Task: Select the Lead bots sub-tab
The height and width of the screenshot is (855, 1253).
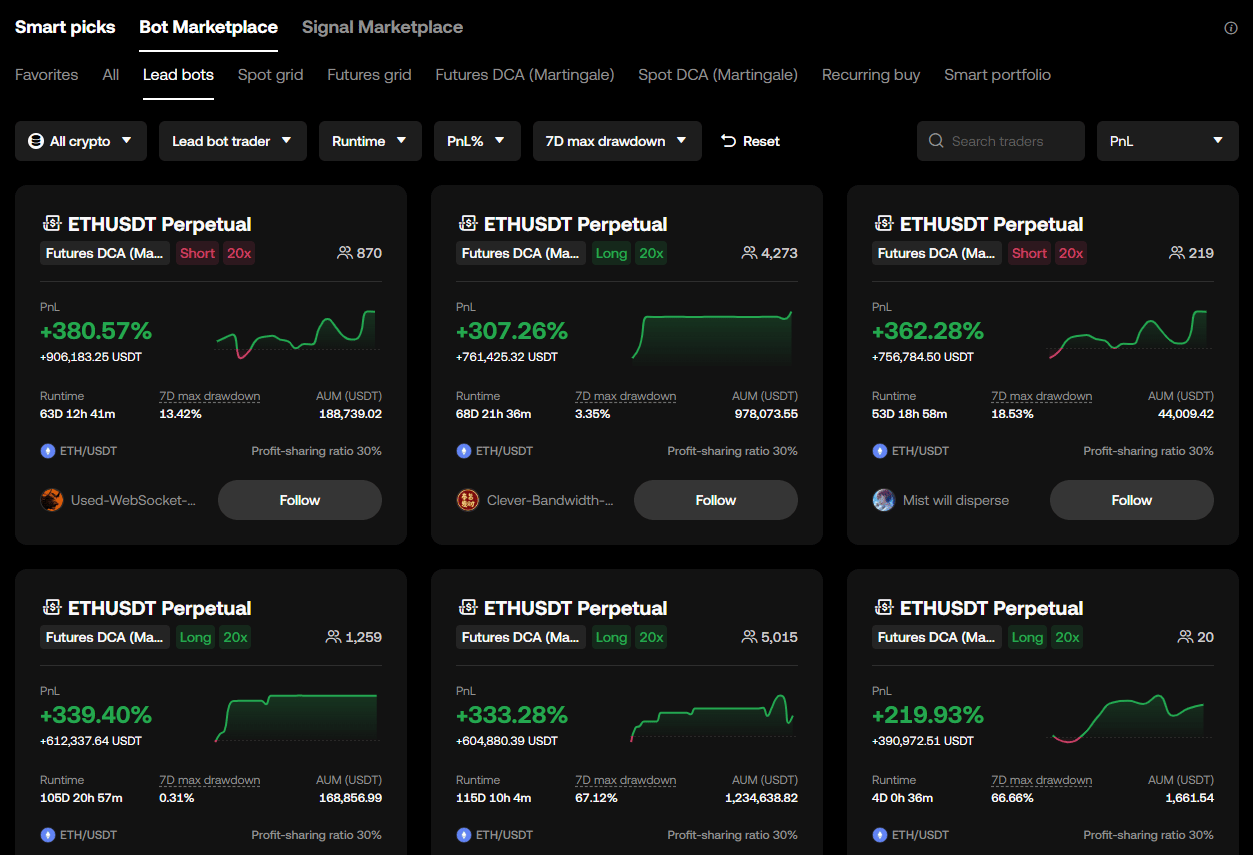Action: [x=178, y=75]
